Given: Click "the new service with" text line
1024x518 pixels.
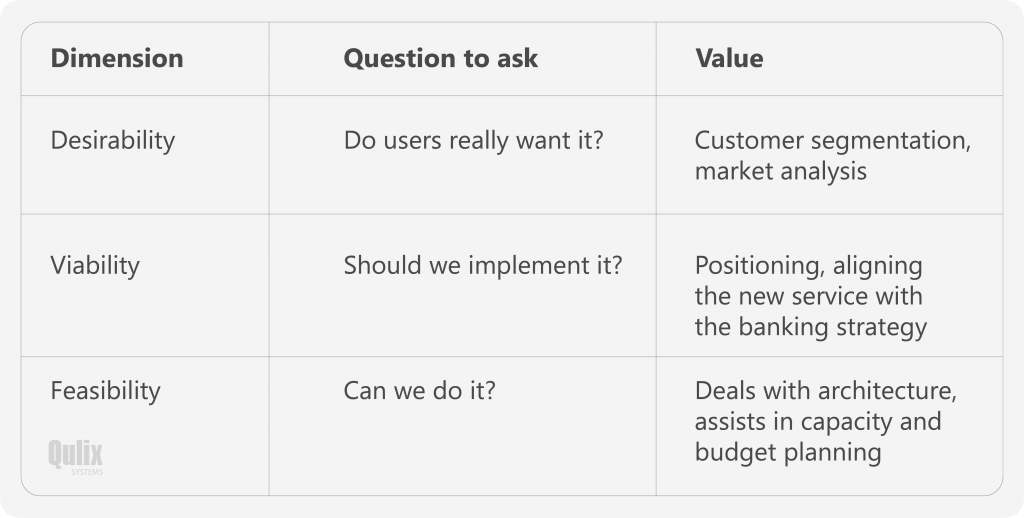Looking at the screenshot, I should 808,296.
